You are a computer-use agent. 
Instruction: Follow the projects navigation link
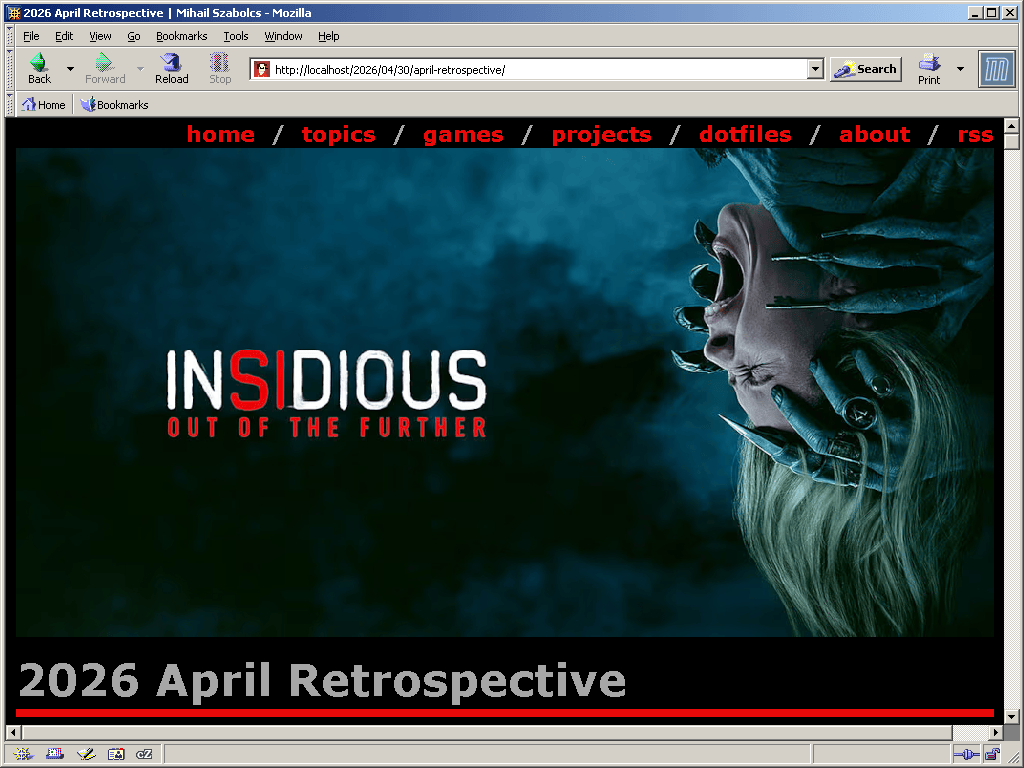[601, 134]
